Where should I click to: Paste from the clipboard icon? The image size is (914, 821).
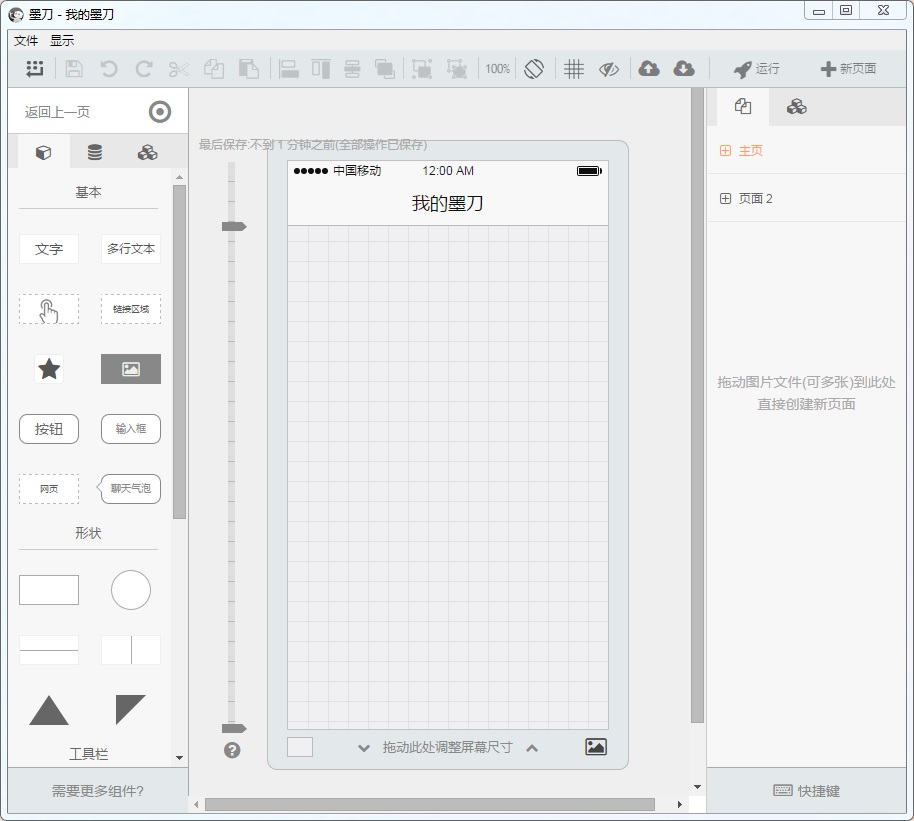tap(249, 69)
